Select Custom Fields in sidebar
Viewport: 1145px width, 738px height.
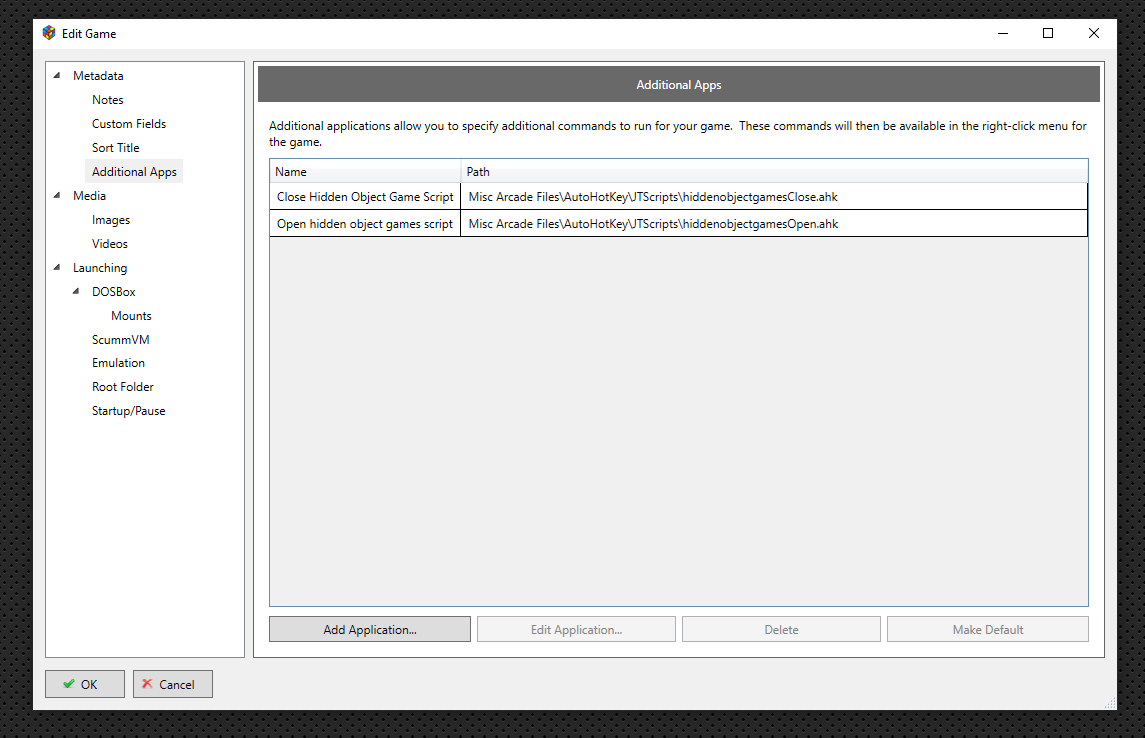point(129,124)
